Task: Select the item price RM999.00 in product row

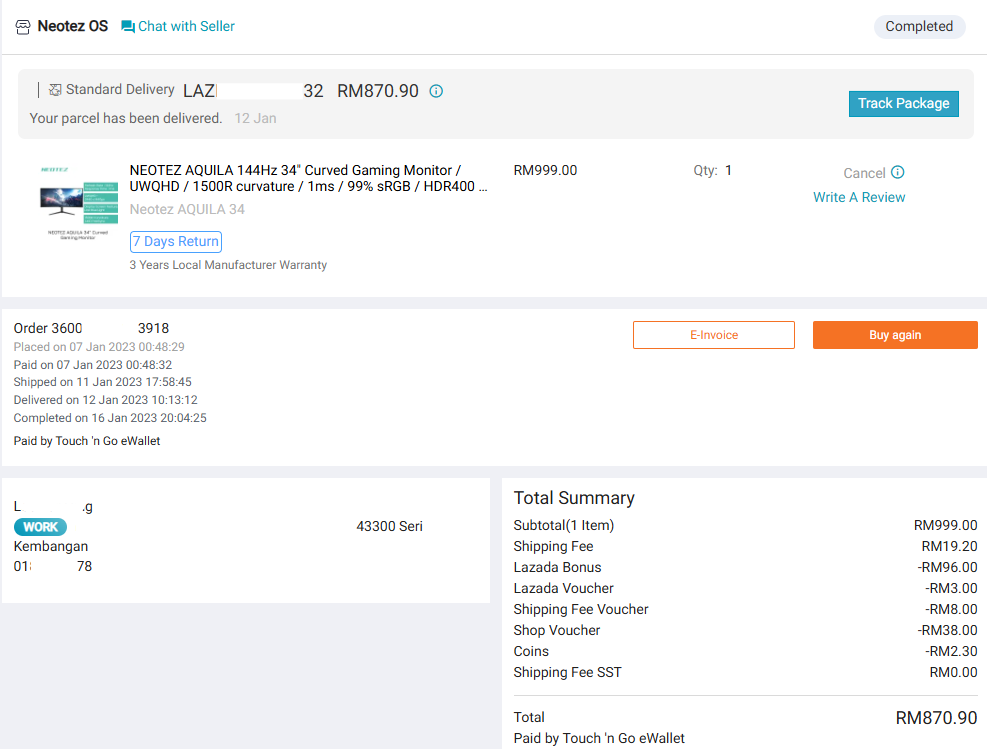Action: 545,171
